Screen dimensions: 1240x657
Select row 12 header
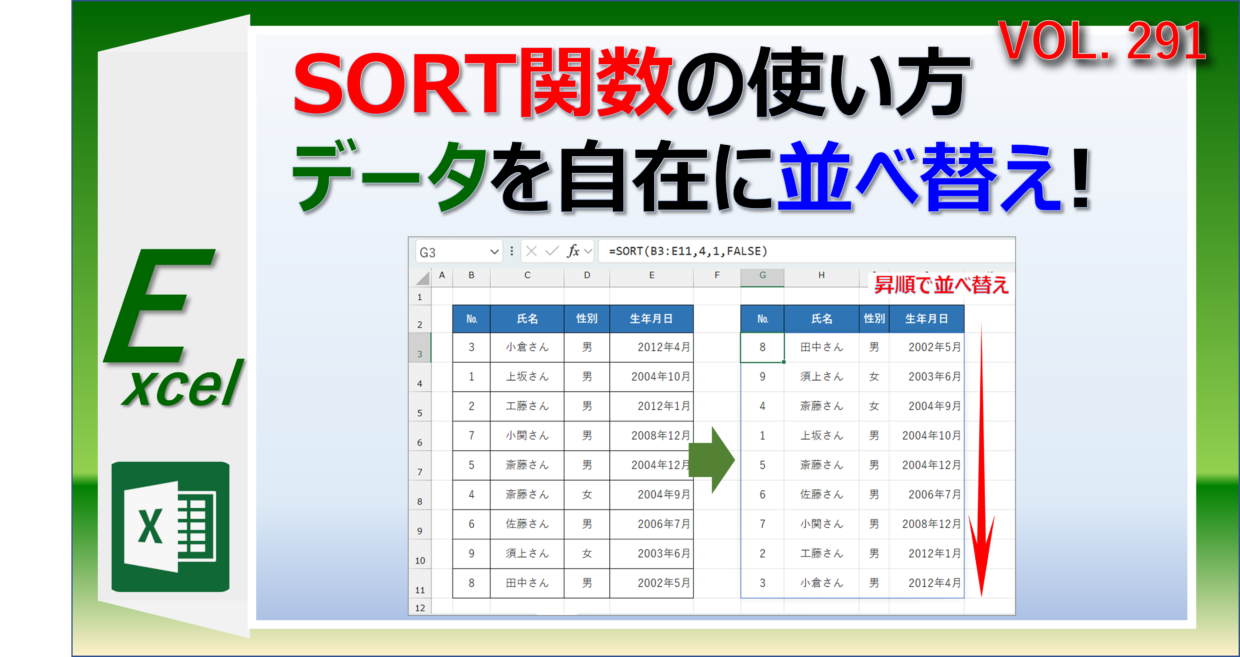point(420,607)
